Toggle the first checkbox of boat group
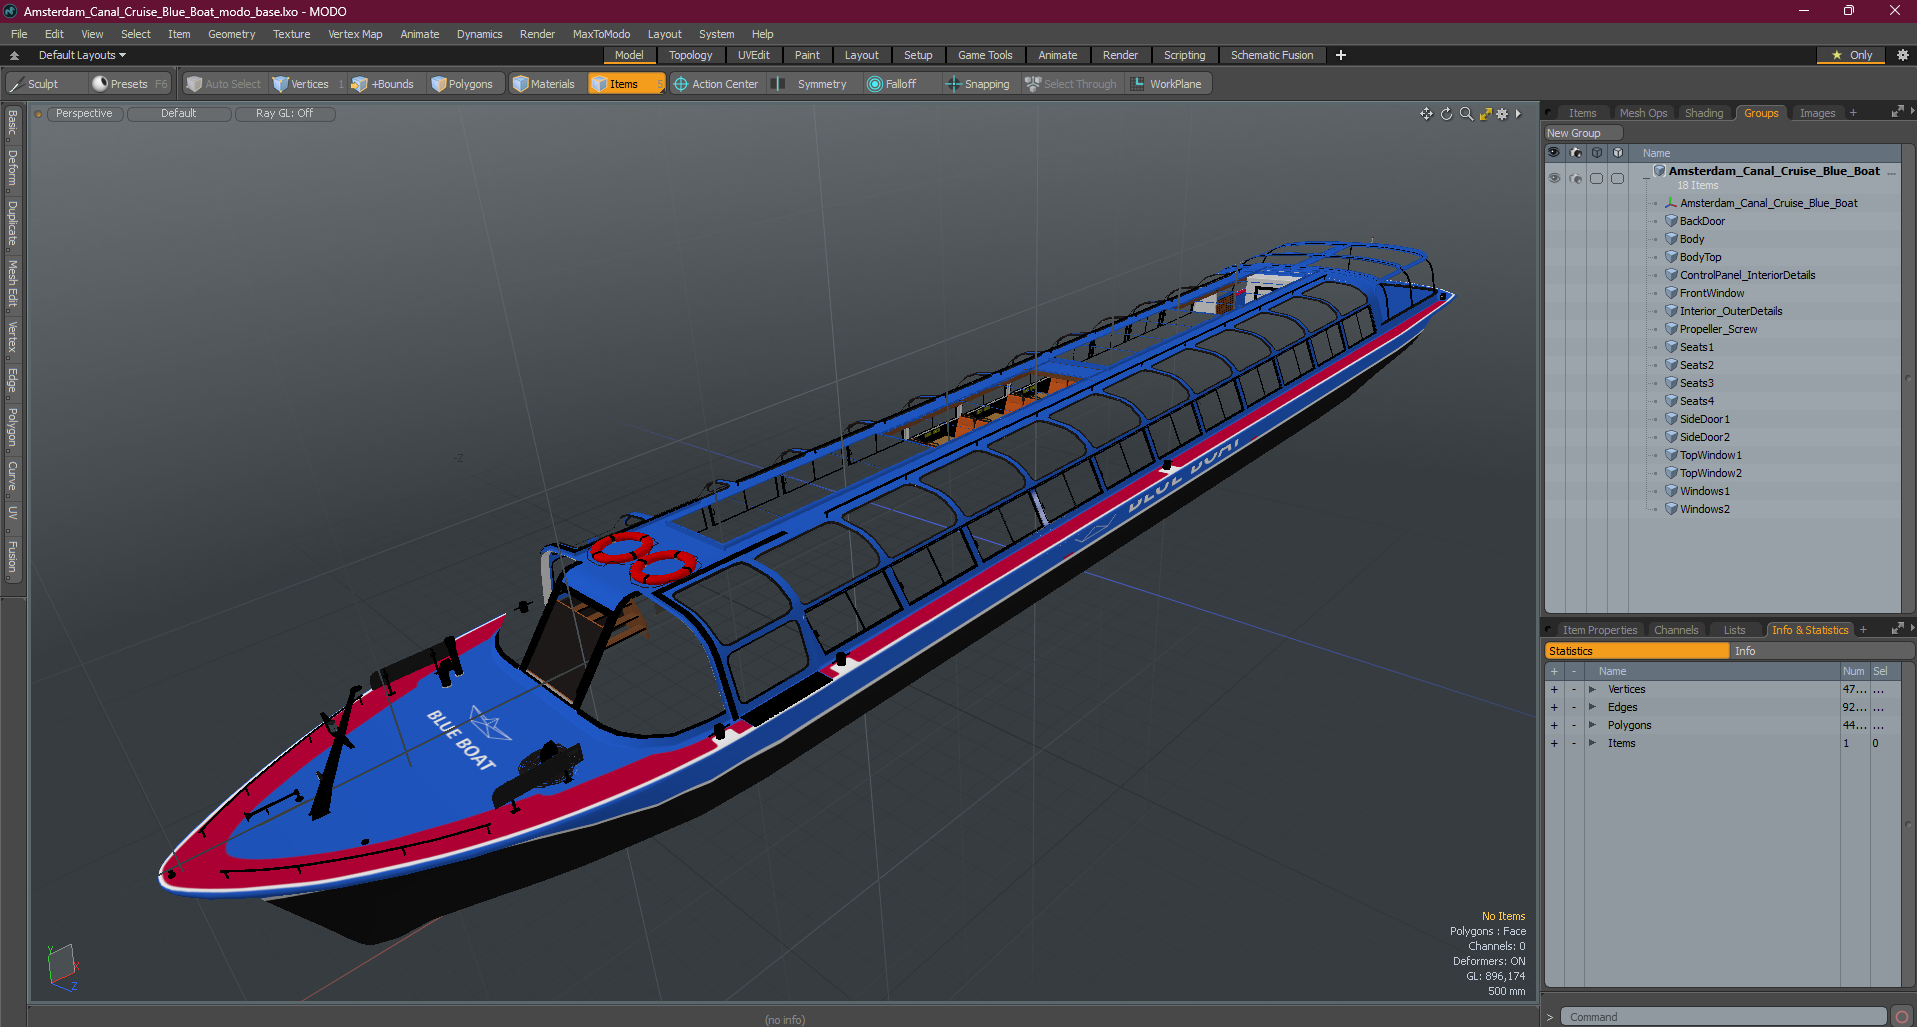1917x1027 pixels. (1597, 178)
